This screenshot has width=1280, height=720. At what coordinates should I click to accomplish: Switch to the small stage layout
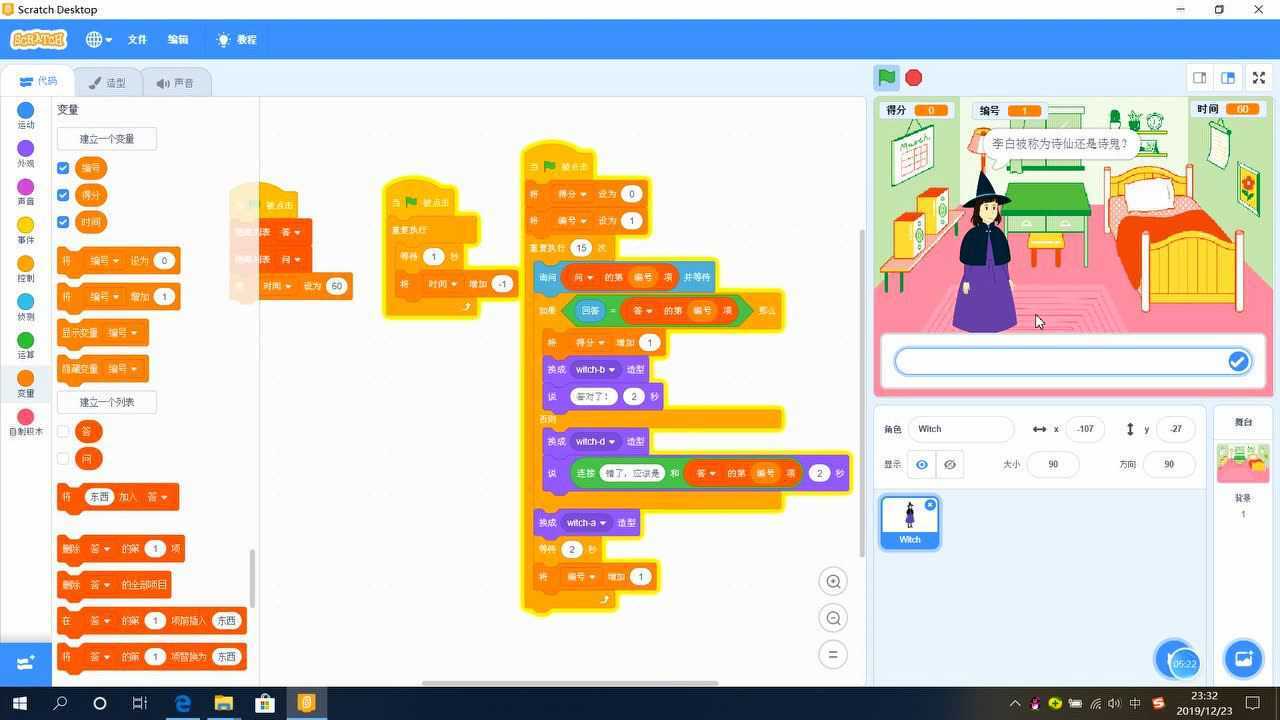(x=1199, y=78)
